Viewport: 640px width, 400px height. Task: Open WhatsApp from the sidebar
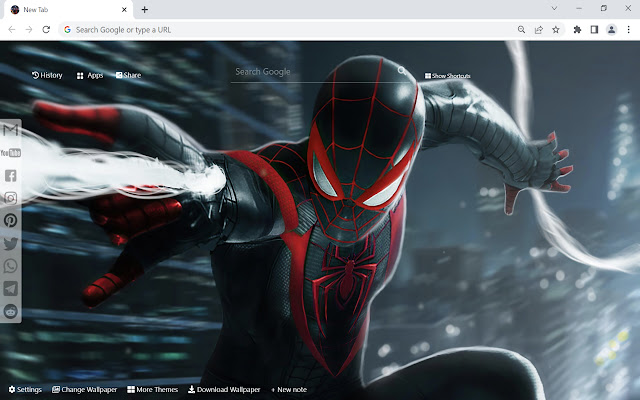click(x=11, y=266)
